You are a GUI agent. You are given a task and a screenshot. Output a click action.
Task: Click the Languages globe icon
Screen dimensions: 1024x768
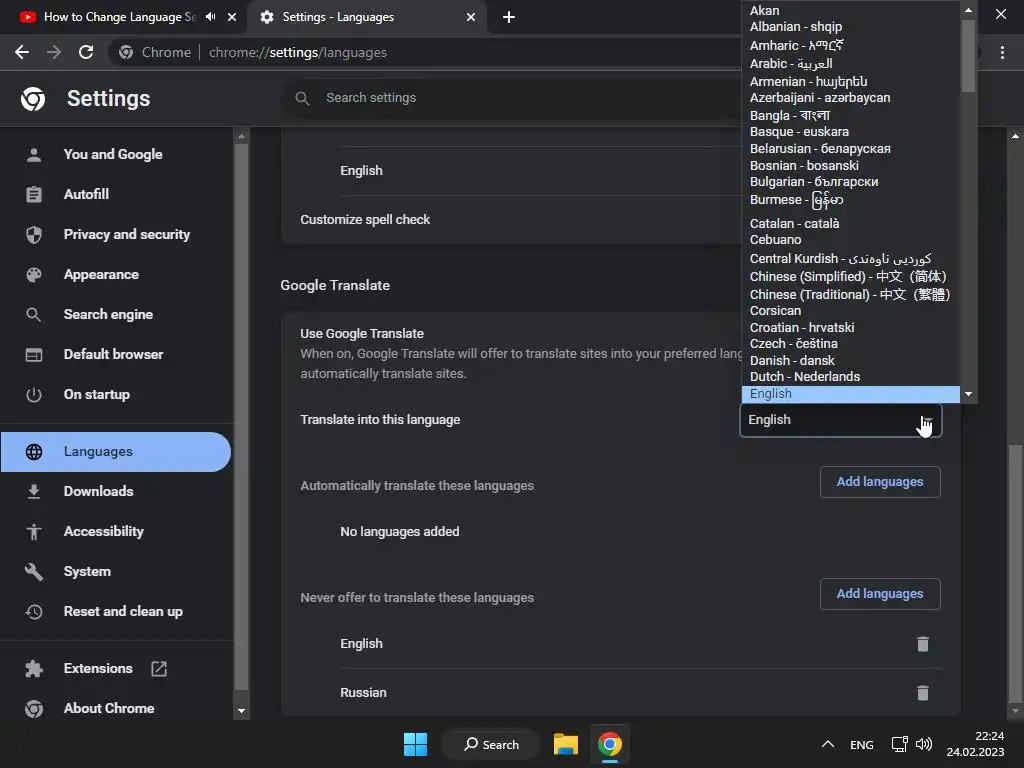[33, 452]
